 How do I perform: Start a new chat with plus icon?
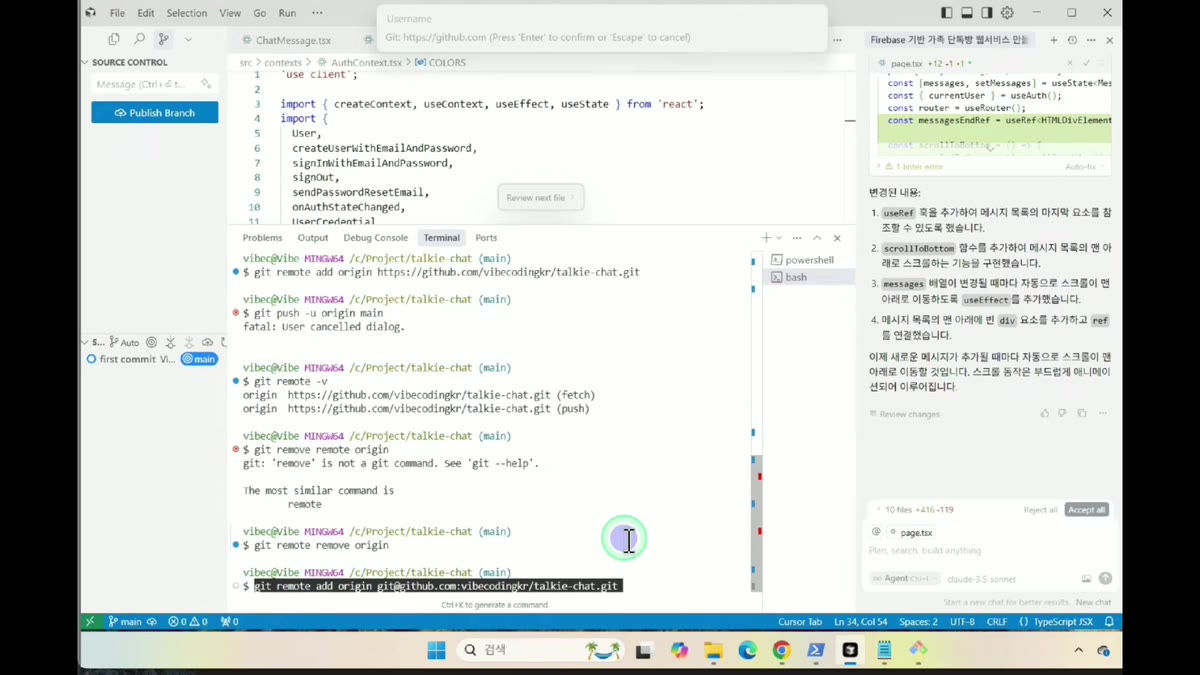point(1053,40)
